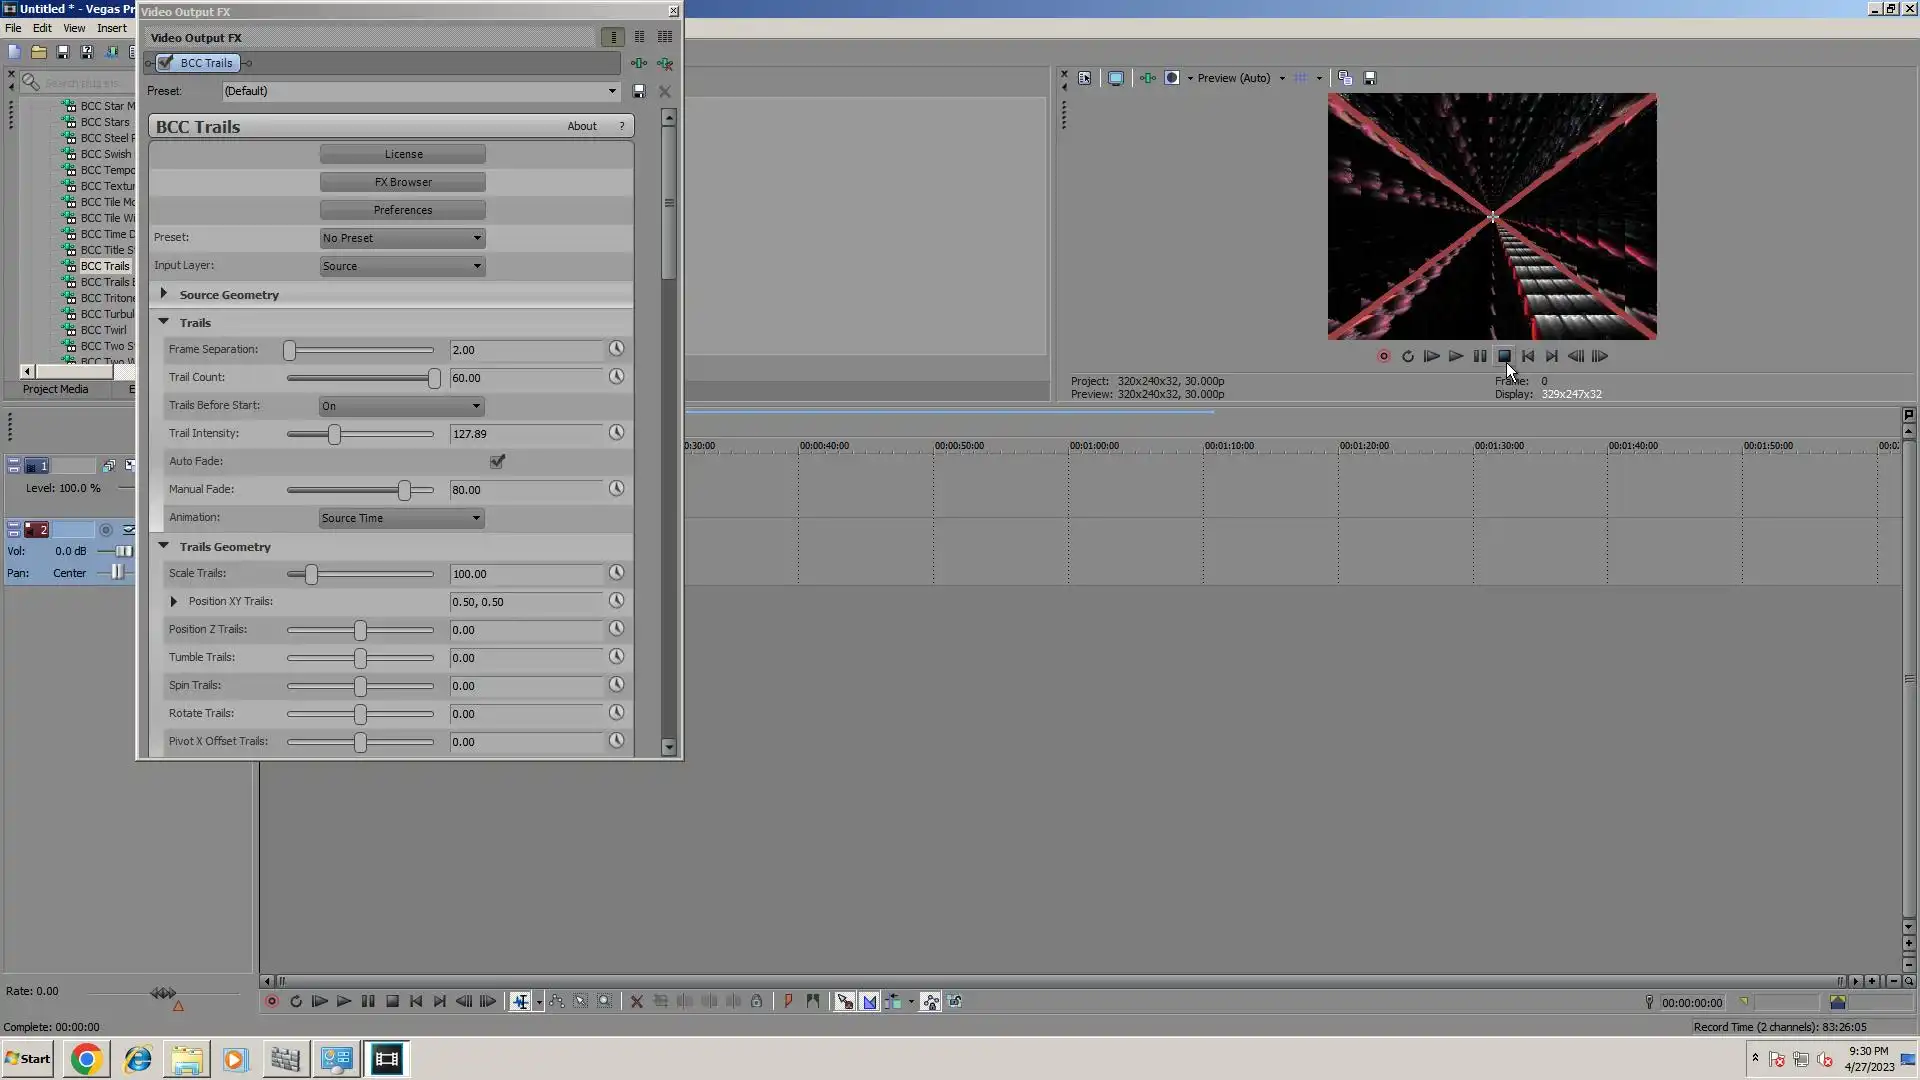Toggle Enable Snapping in the timeline toolbar
The image size is (1920, 1080).
pos(845,1001)
